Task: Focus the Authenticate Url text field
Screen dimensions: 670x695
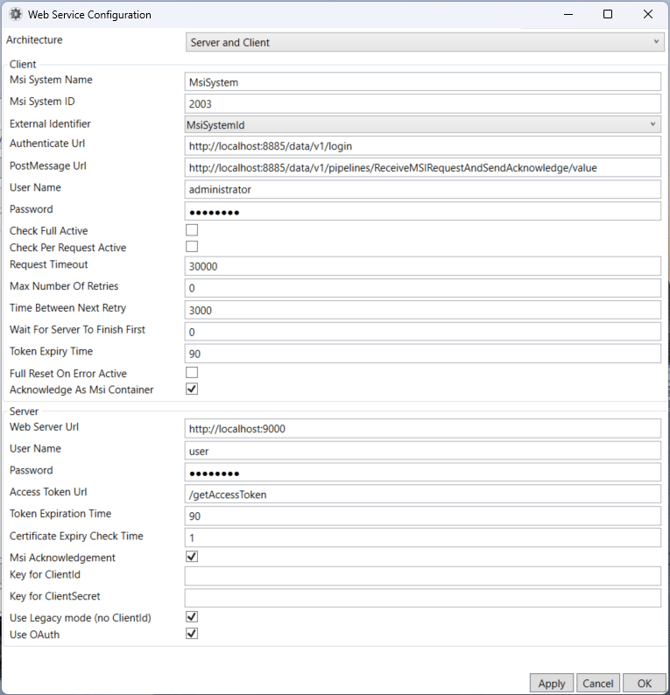Action: [423, 146]
